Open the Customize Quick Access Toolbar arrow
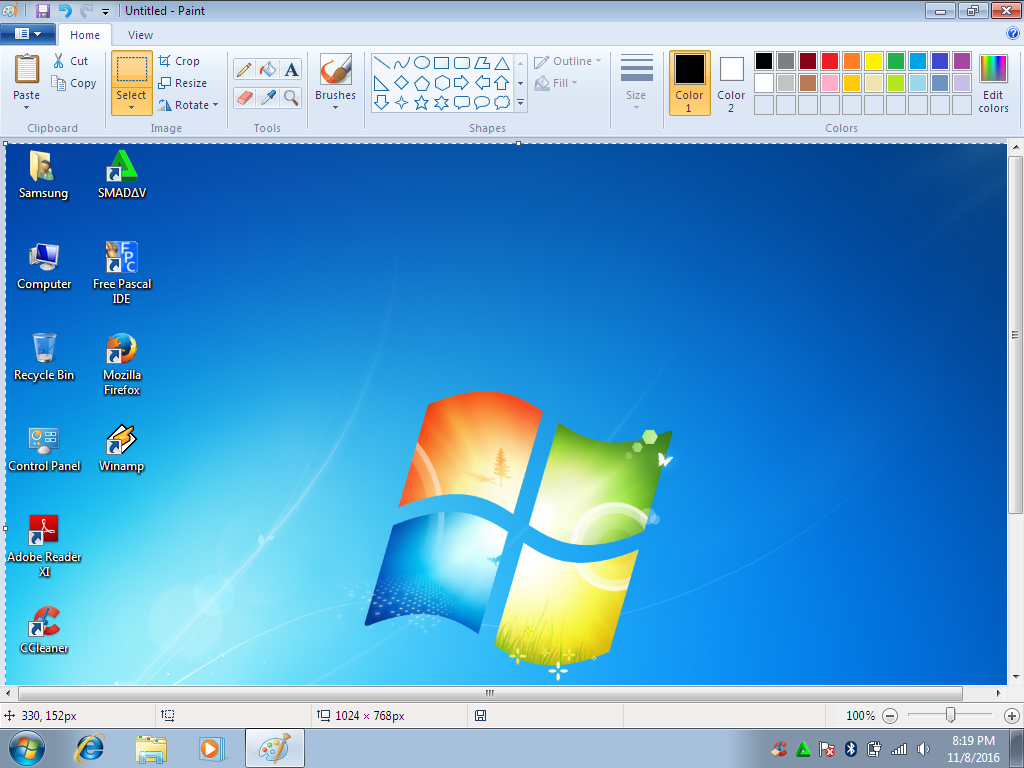Viewport: 1024px width, 768px height. [x=105, y=11]
